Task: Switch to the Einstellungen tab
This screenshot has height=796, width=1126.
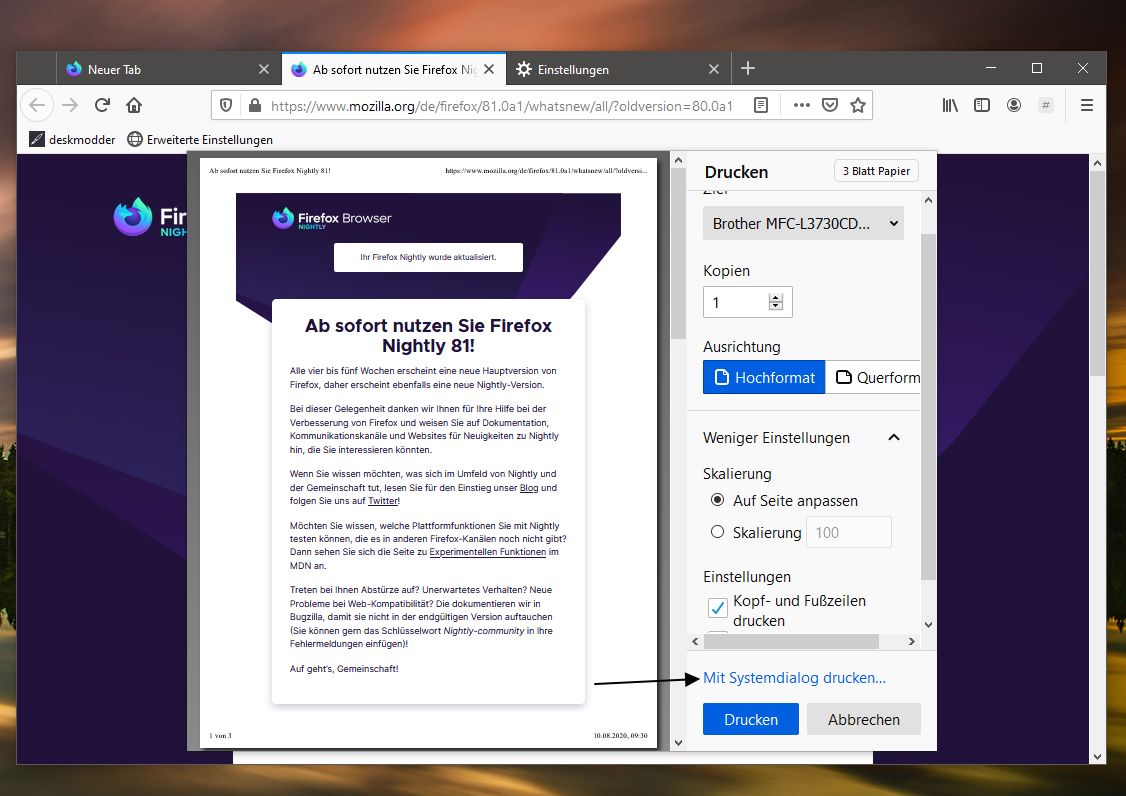Action: pyautogui.click(x=618, y=69)
